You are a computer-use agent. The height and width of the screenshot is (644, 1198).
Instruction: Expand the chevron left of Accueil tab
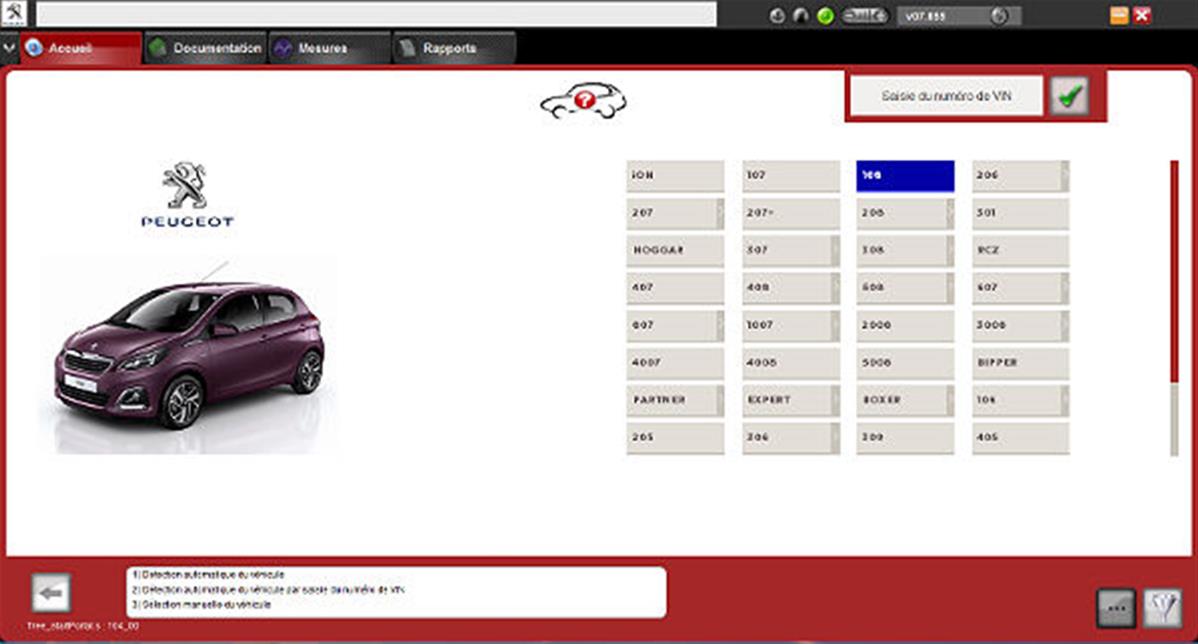point(9,48)
